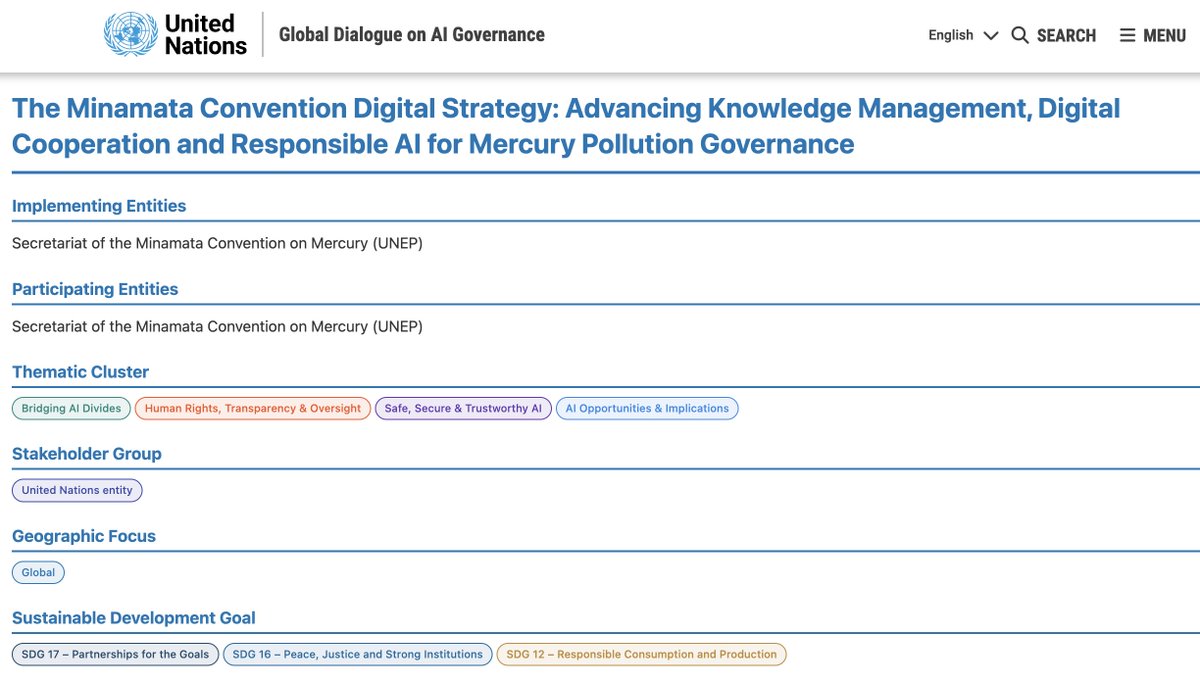Click the Participating Entities heading
Image resolution: width=1200 pixels, height=684 pixels.
pyautogui.click(x=95, y=289)
